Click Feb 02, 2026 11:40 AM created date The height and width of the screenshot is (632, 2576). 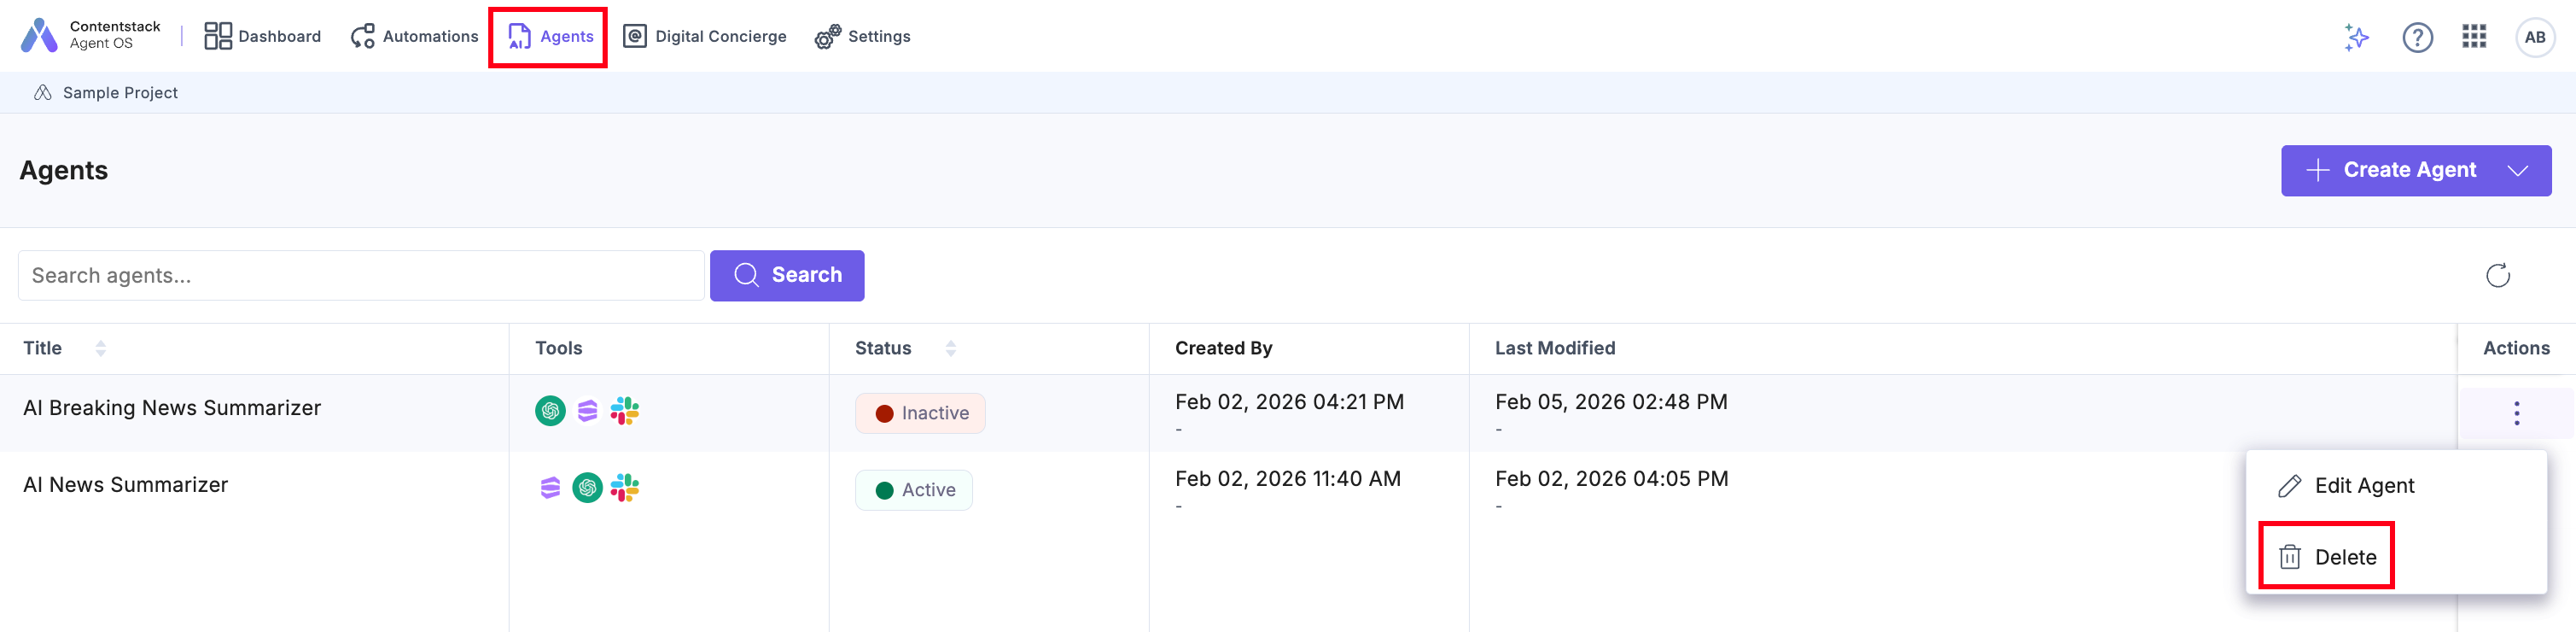coord(1287,479)
